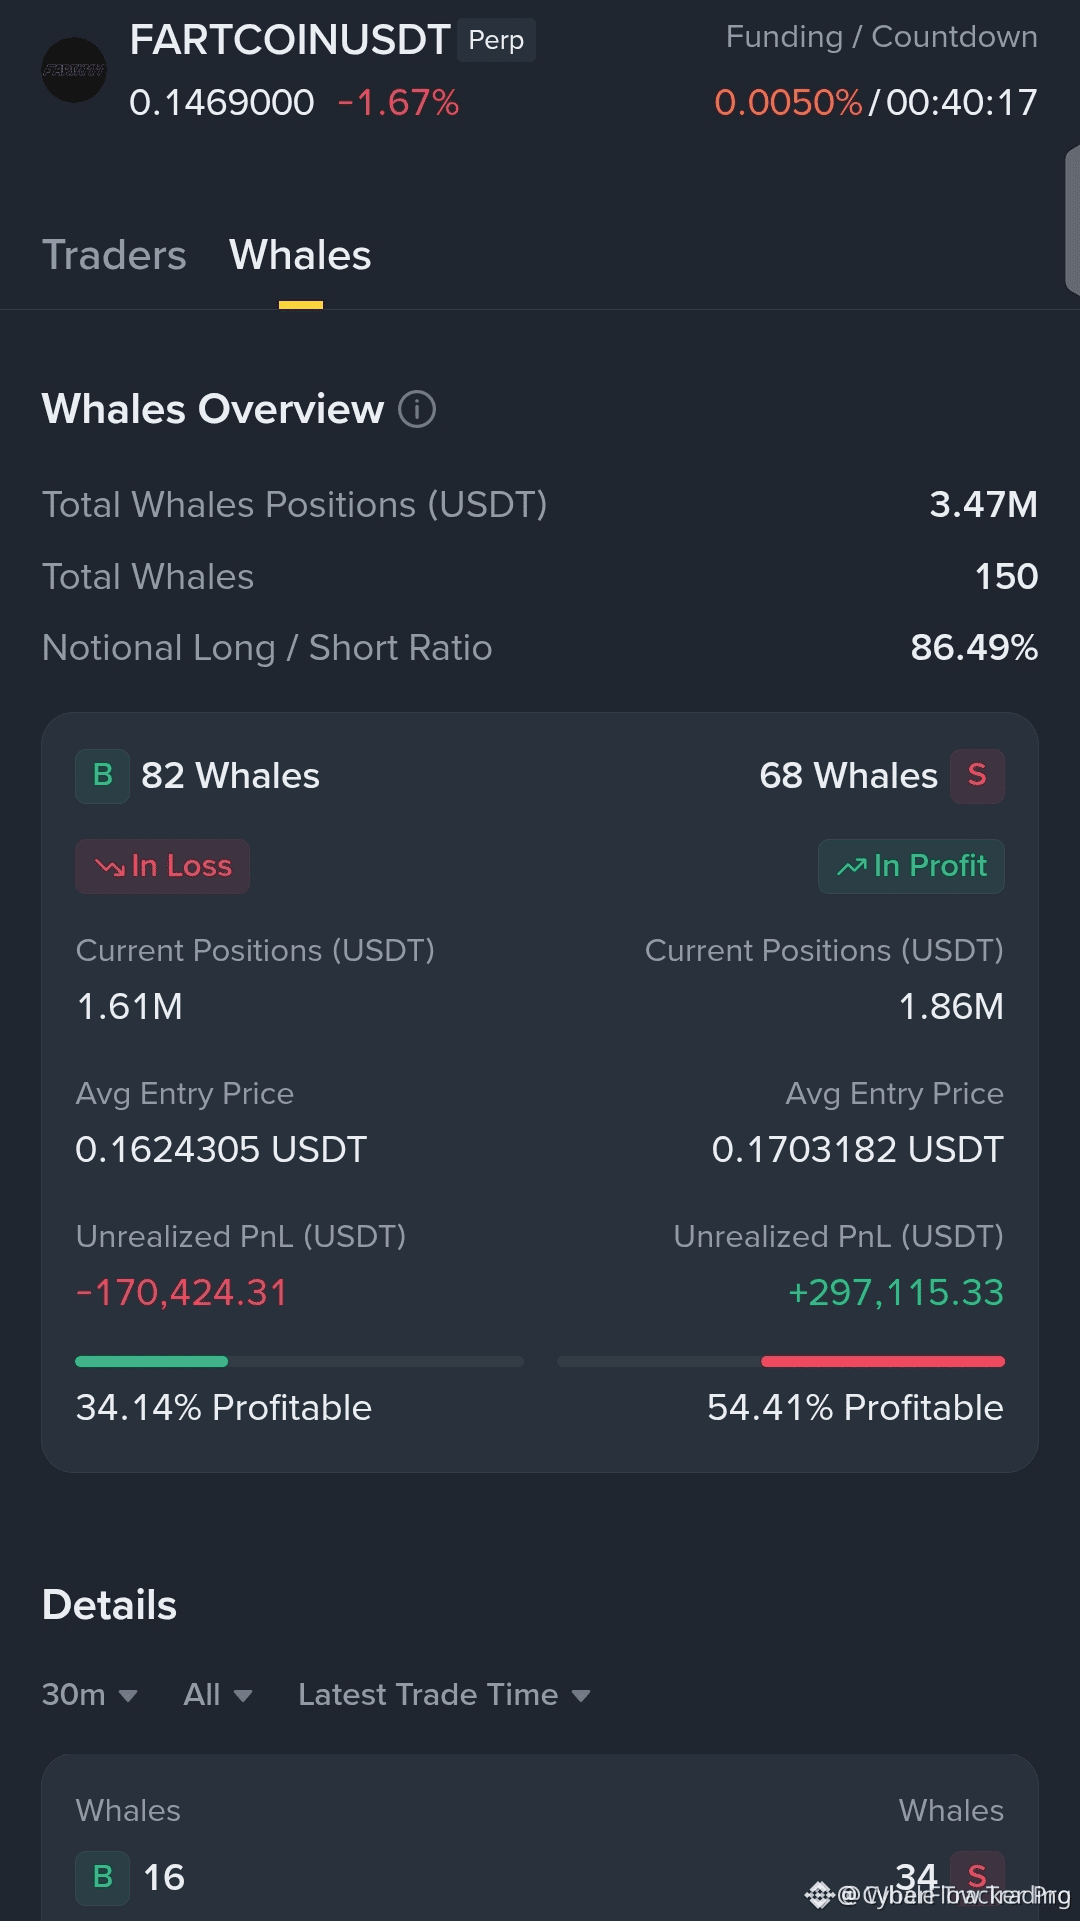Image resolution: width=1080 pixels, height=1921 pixels.
Task: Tap the In Loss trend-down badge
Action: pos(163,866)
